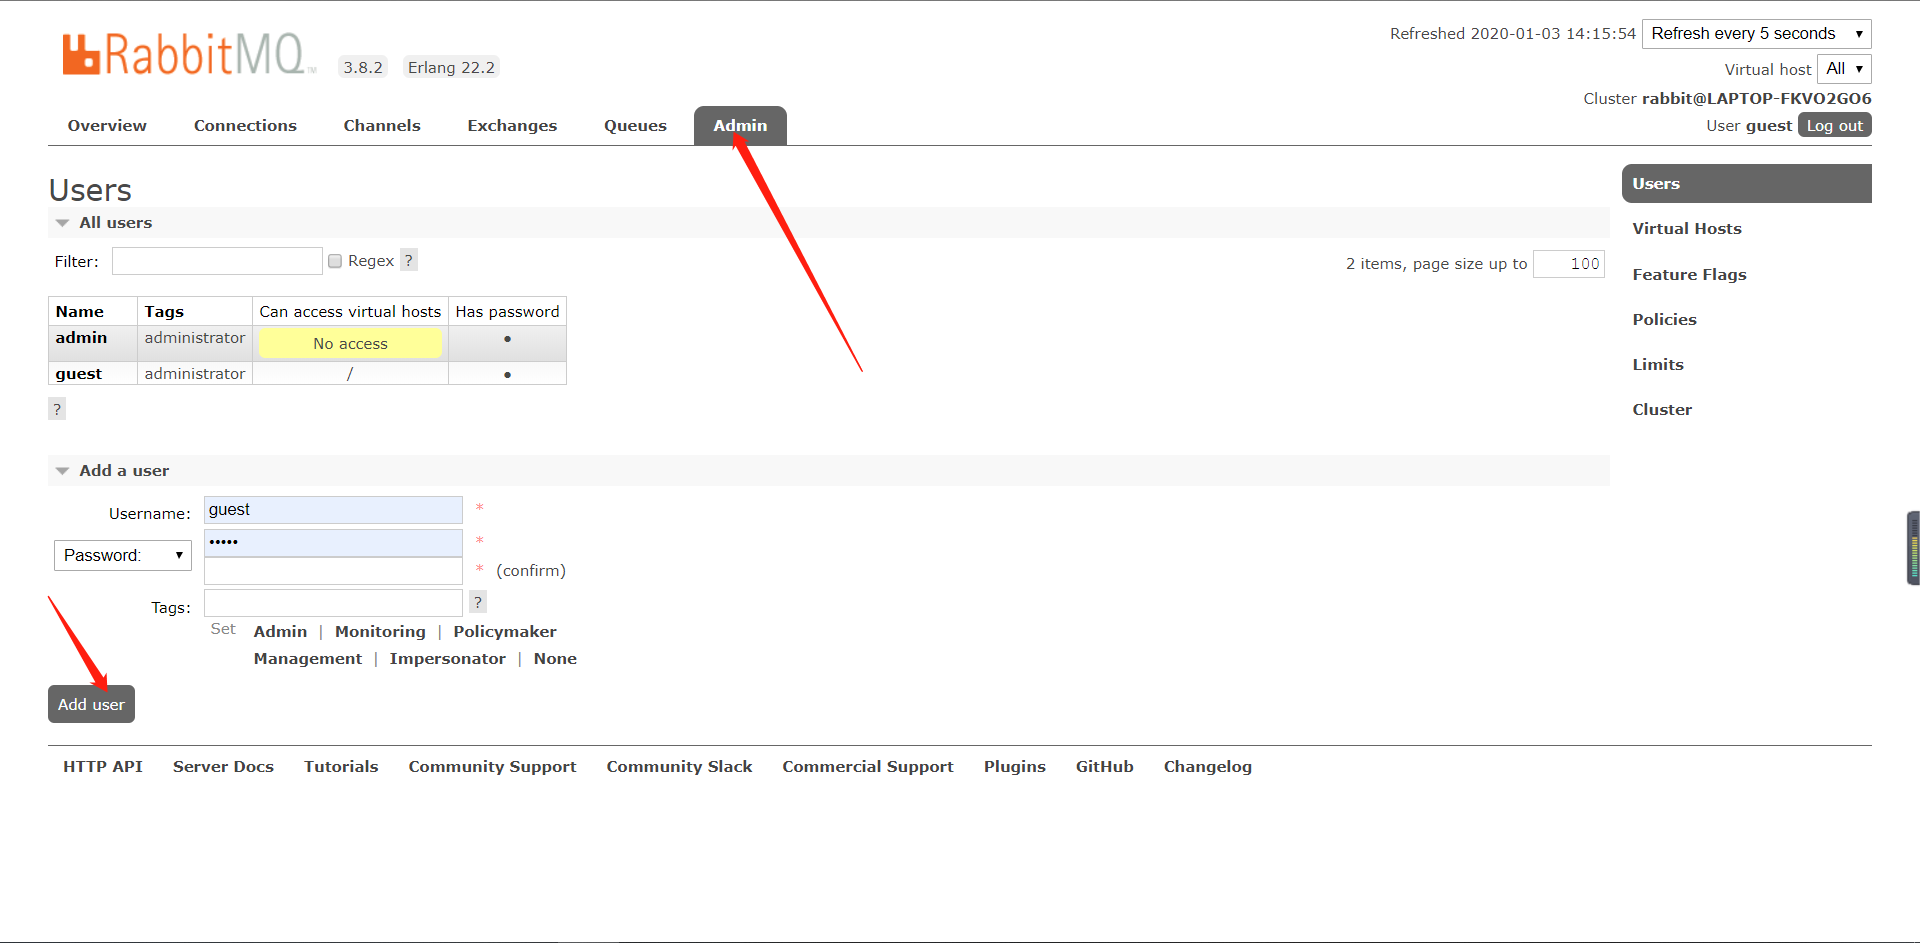
Task: Open the Plugins footer link
Action: tap(1014, 766)
